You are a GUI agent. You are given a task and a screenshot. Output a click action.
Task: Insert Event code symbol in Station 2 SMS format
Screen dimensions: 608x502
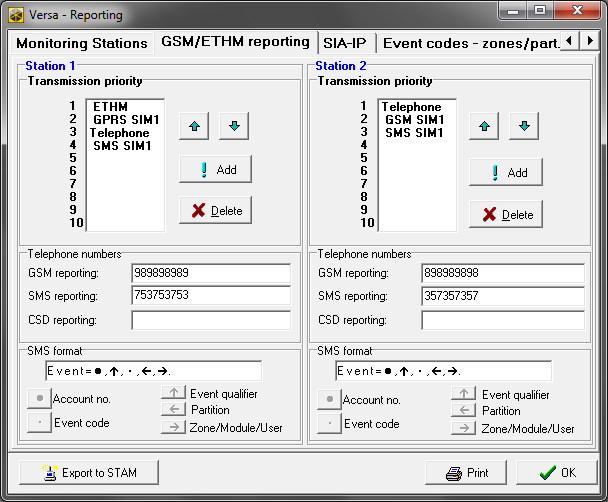(x=330, y=423)
